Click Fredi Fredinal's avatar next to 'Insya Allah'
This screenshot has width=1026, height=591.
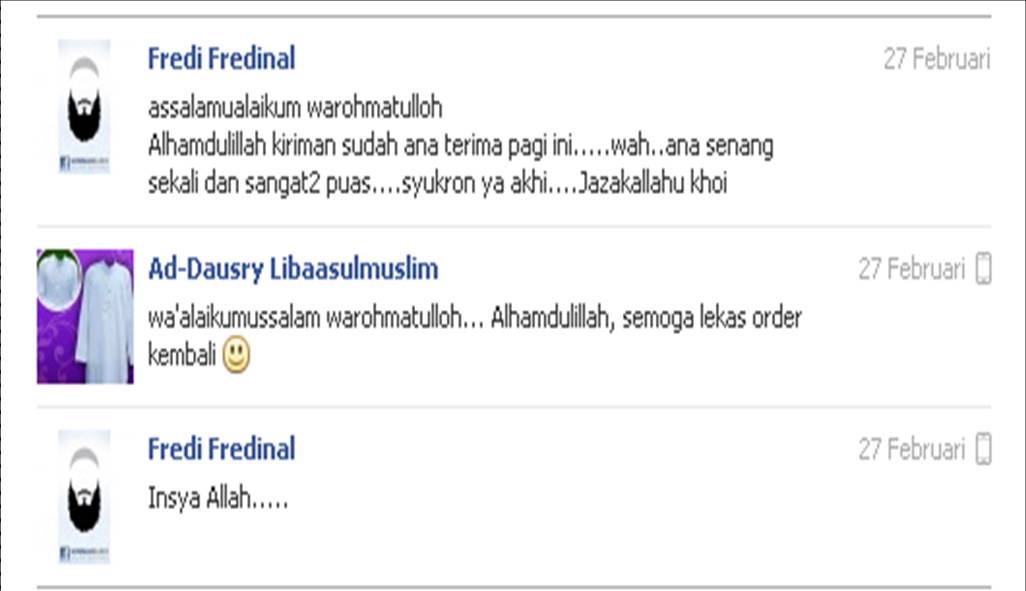click(x=84, y=497)
